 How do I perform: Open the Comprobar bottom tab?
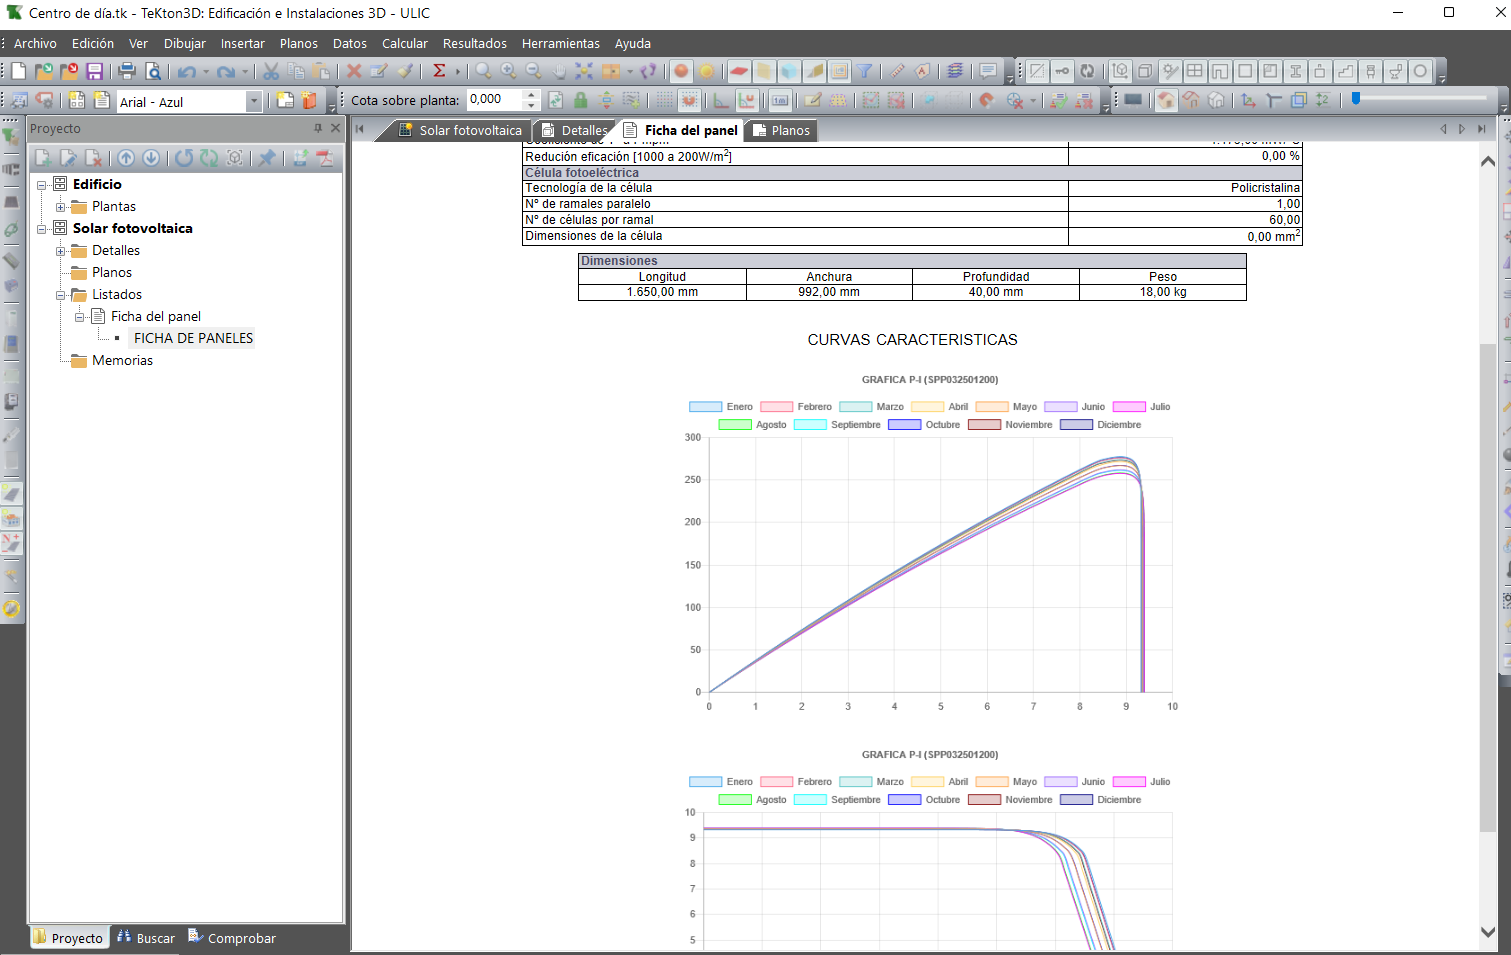coord(232,938)
